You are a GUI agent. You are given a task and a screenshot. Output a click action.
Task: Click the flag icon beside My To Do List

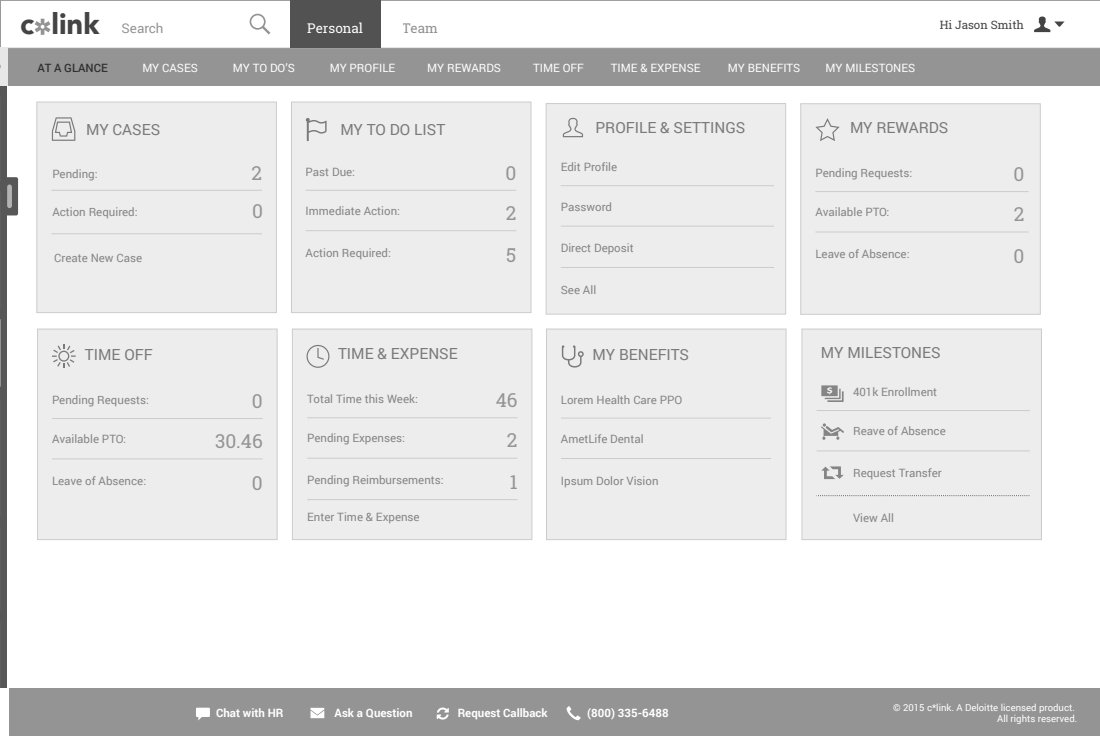pyautogui.click(x=316, y=129)
